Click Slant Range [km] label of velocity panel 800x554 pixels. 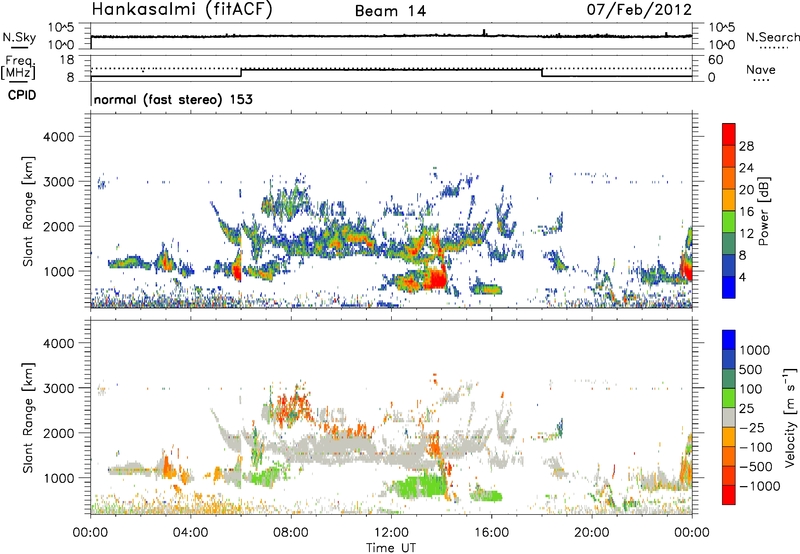[28, 418]
